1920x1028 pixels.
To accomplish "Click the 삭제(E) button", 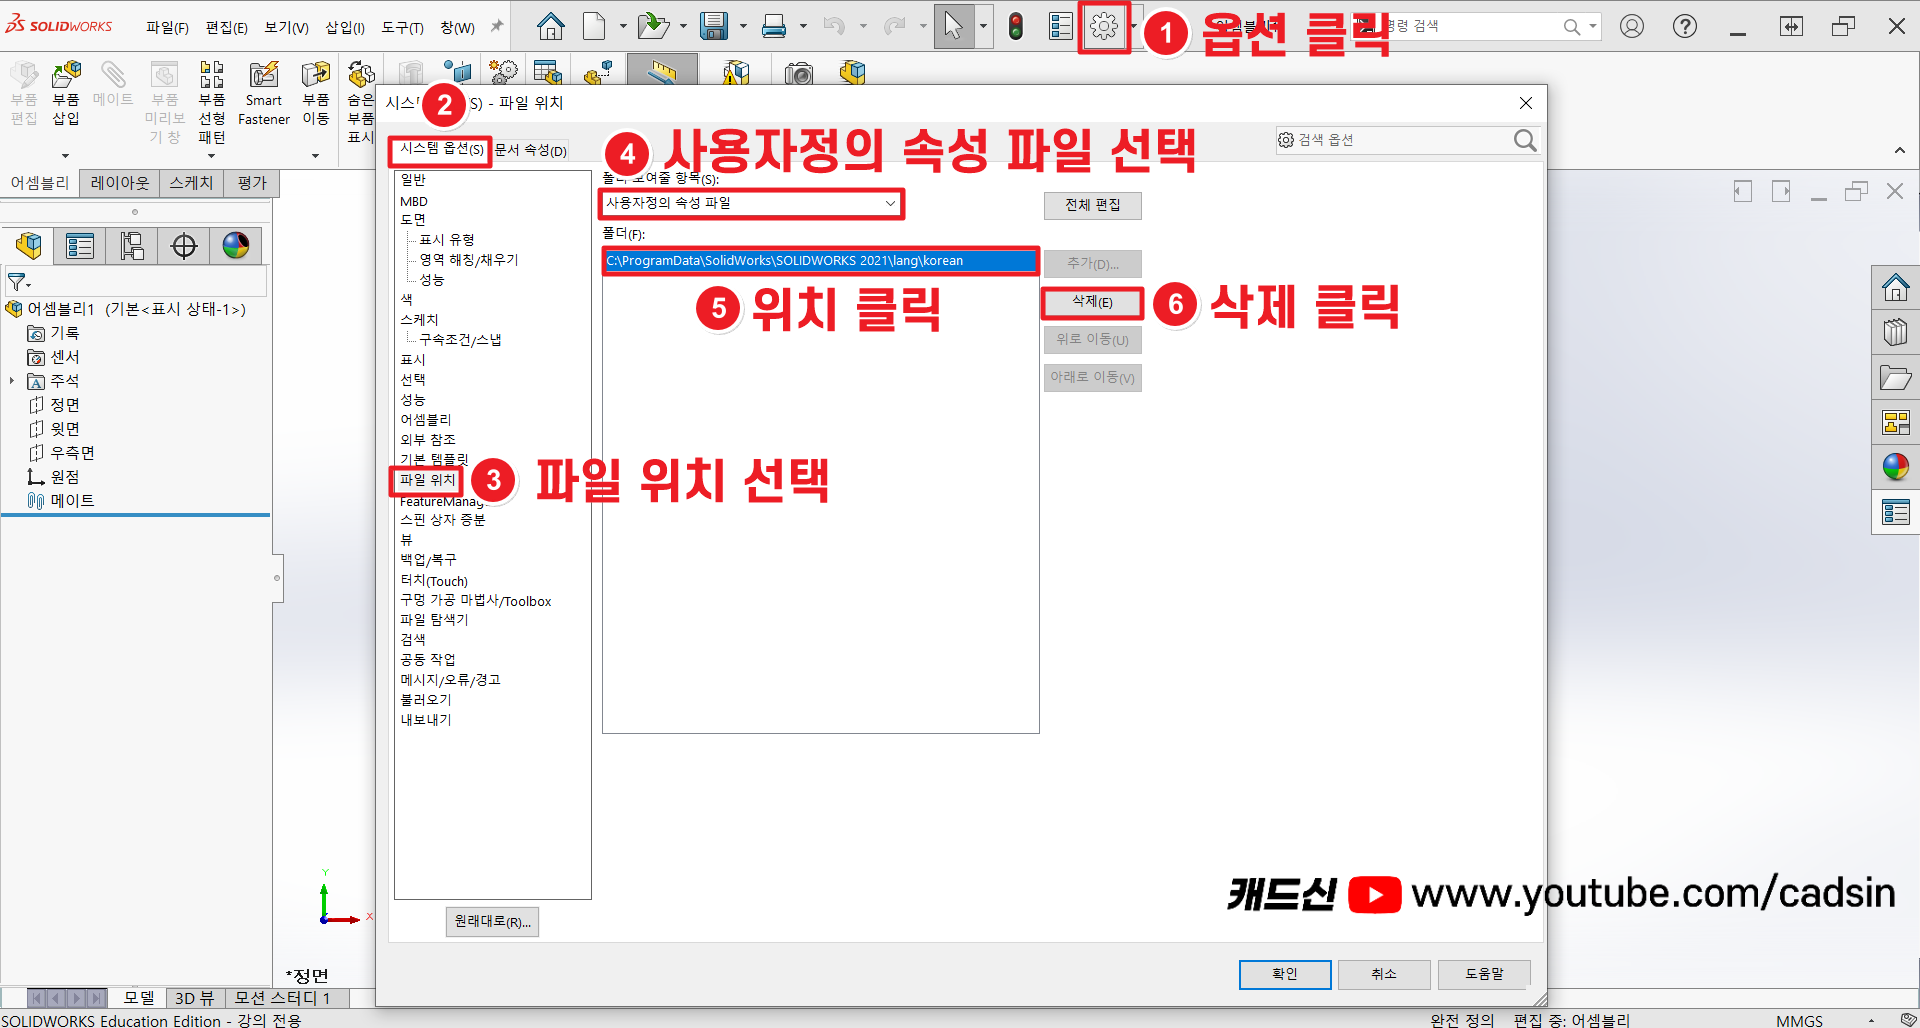I will [x=1092, y=302].
